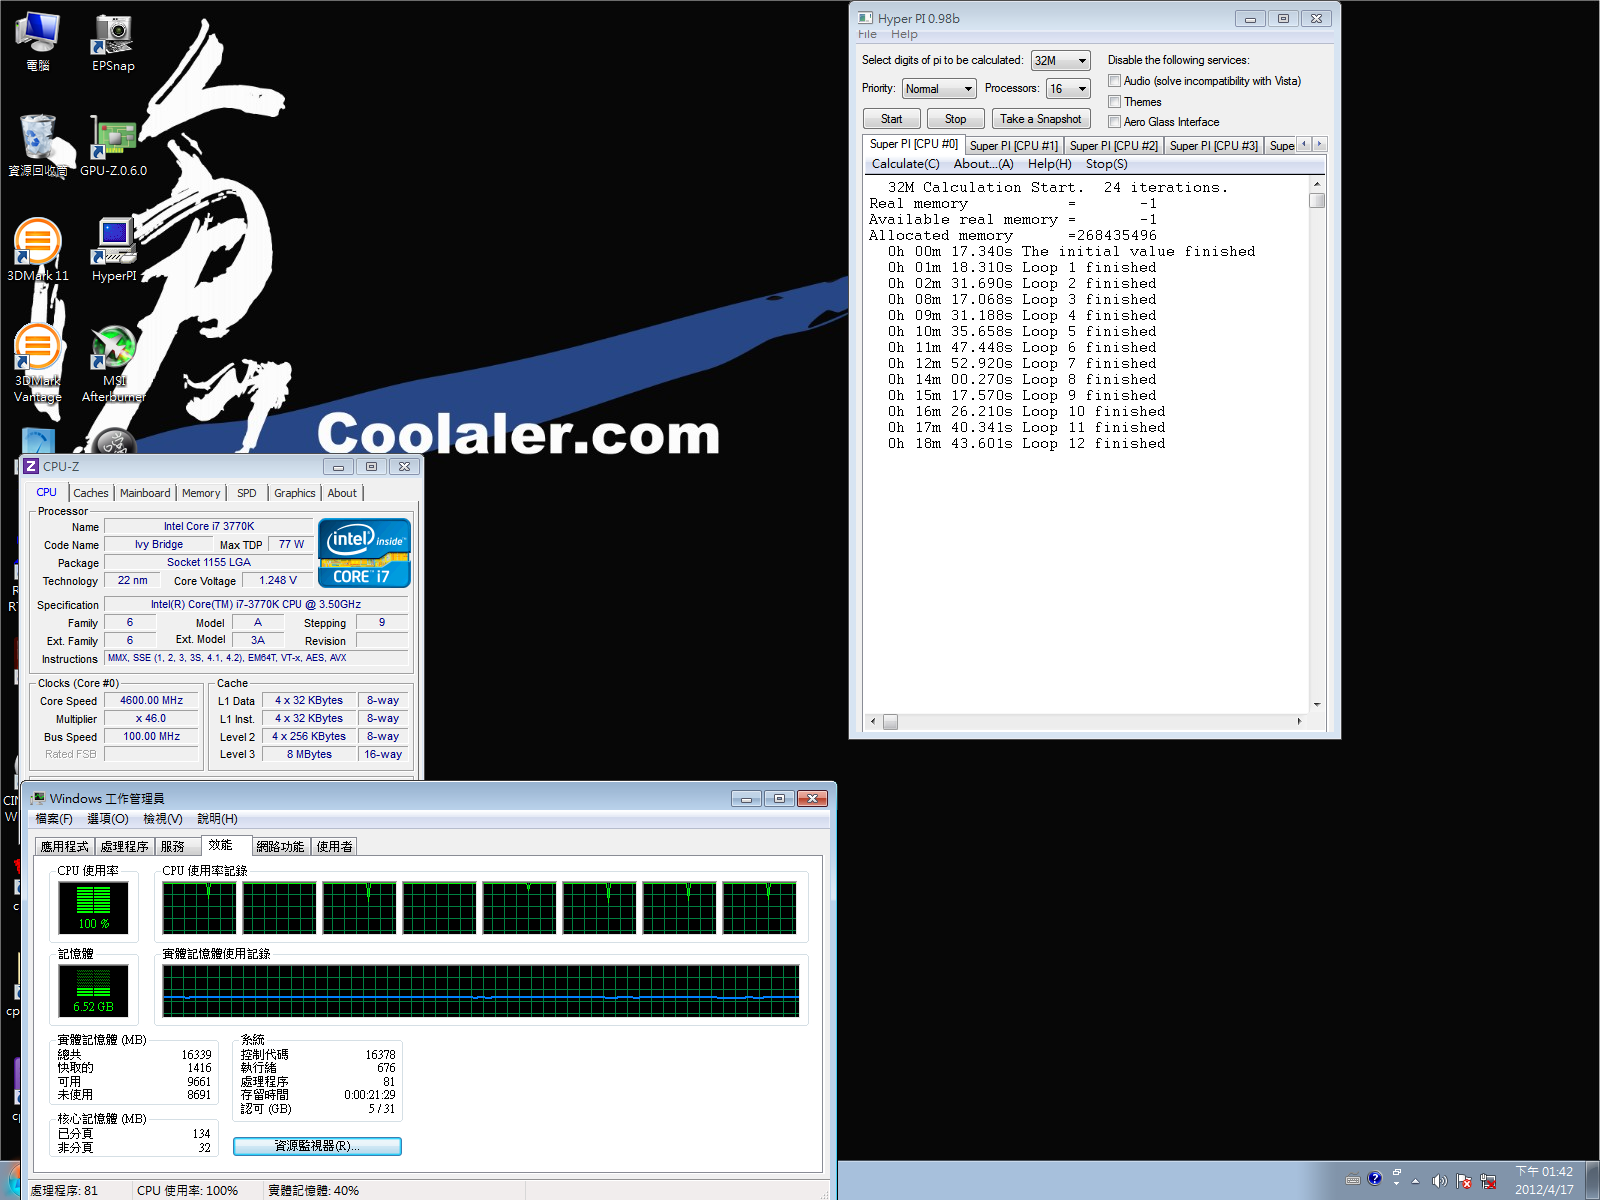Viewport: 1600px width, 1200px height.
Task: Switch to 應用程式 tab in Task Manager
Action: point(65,846)
